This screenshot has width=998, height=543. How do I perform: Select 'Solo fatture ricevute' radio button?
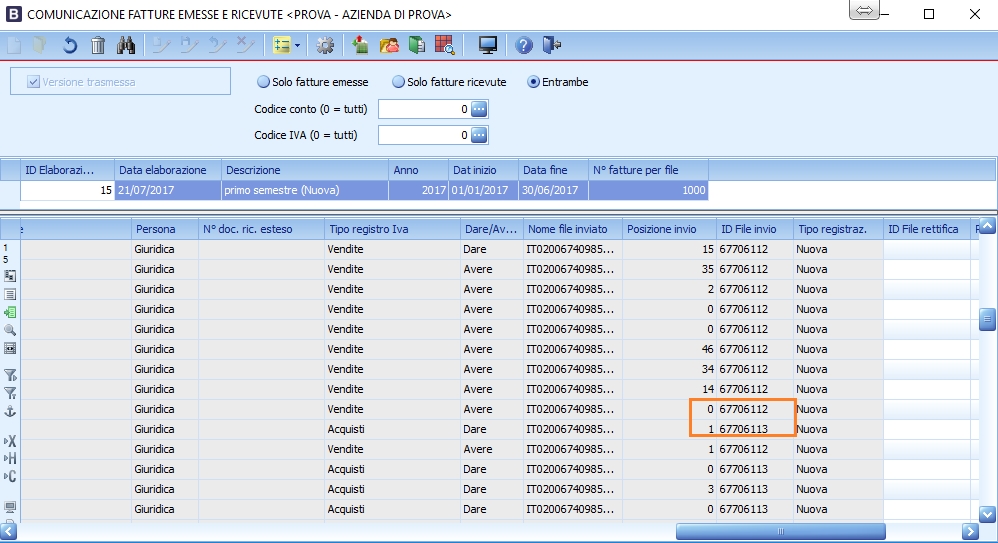[398, 82]
